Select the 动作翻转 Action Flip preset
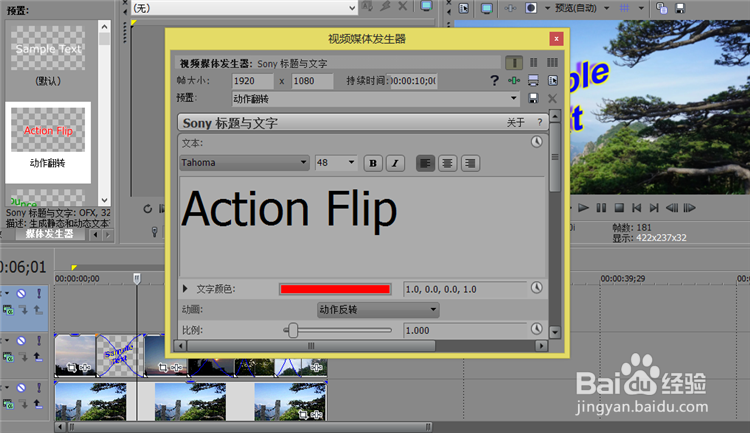750x433 pixels. (48, 142)
